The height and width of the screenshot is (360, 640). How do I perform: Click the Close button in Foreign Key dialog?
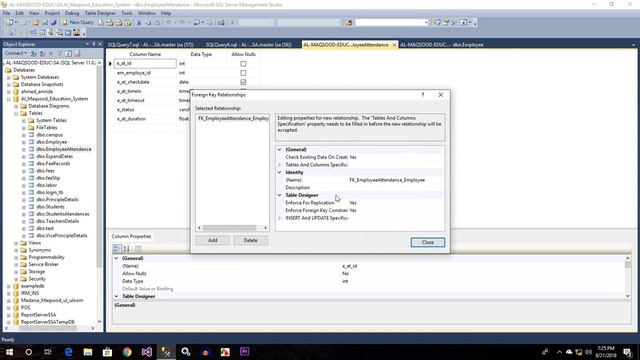click(428, 242)
